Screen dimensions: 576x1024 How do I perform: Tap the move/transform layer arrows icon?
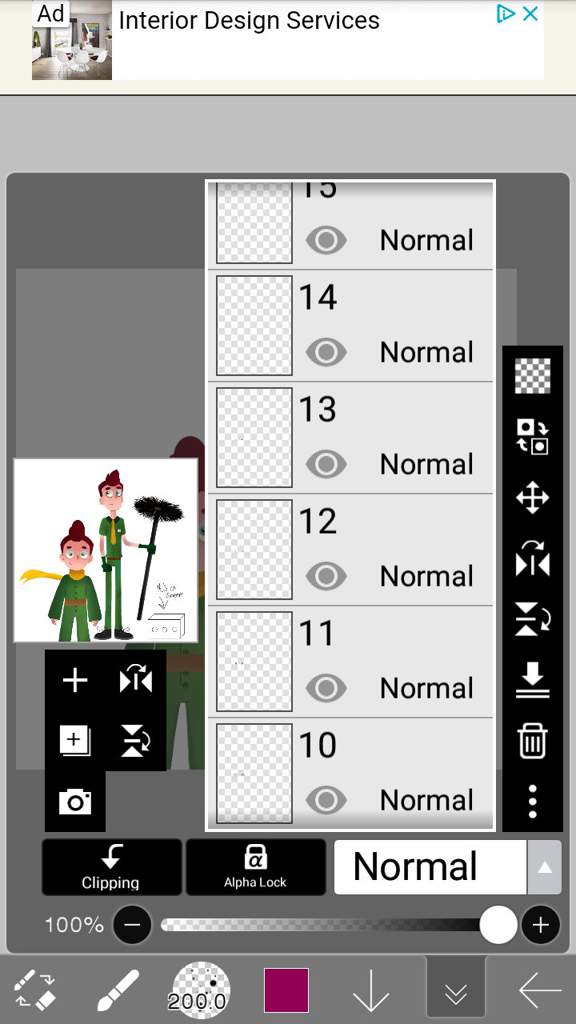point(532,498)
